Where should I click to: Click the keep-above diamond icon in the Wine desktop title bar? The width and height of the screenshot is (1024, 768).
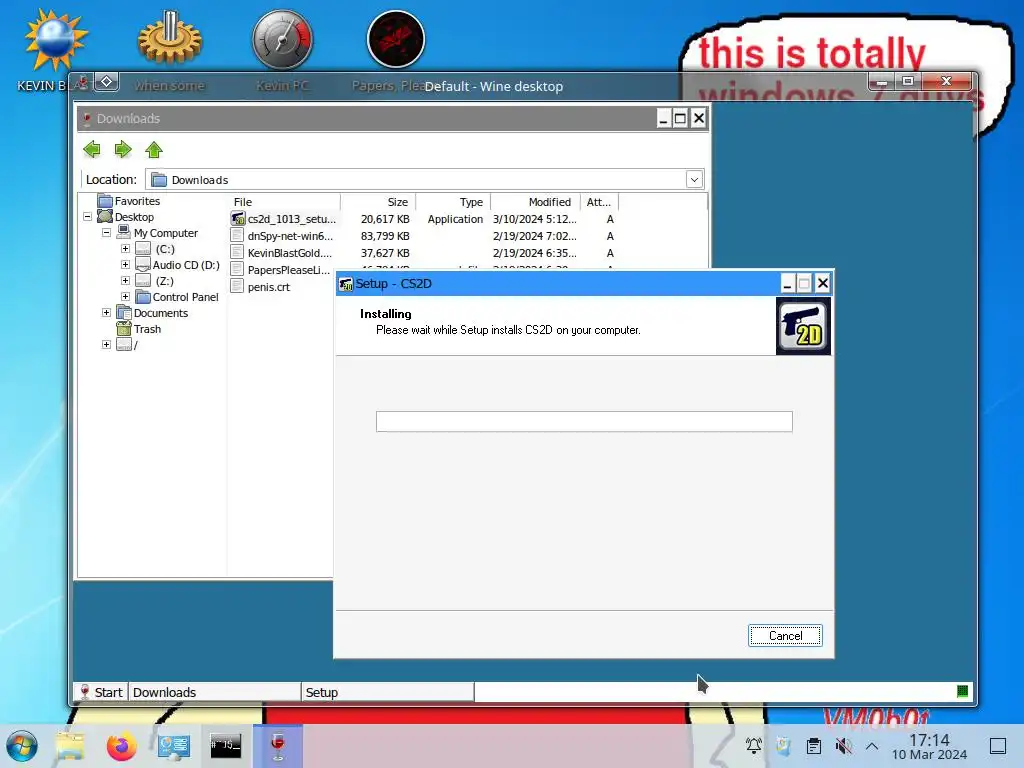coord(106,82)
